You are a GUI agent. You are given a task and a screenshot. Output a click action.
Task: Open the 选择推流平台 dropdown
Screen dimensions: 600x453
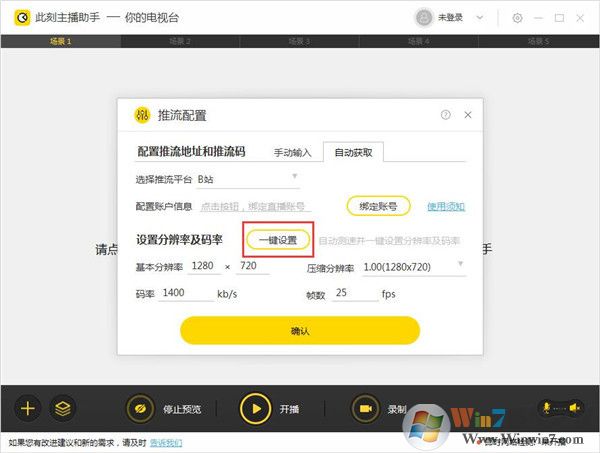coord(248,179)
